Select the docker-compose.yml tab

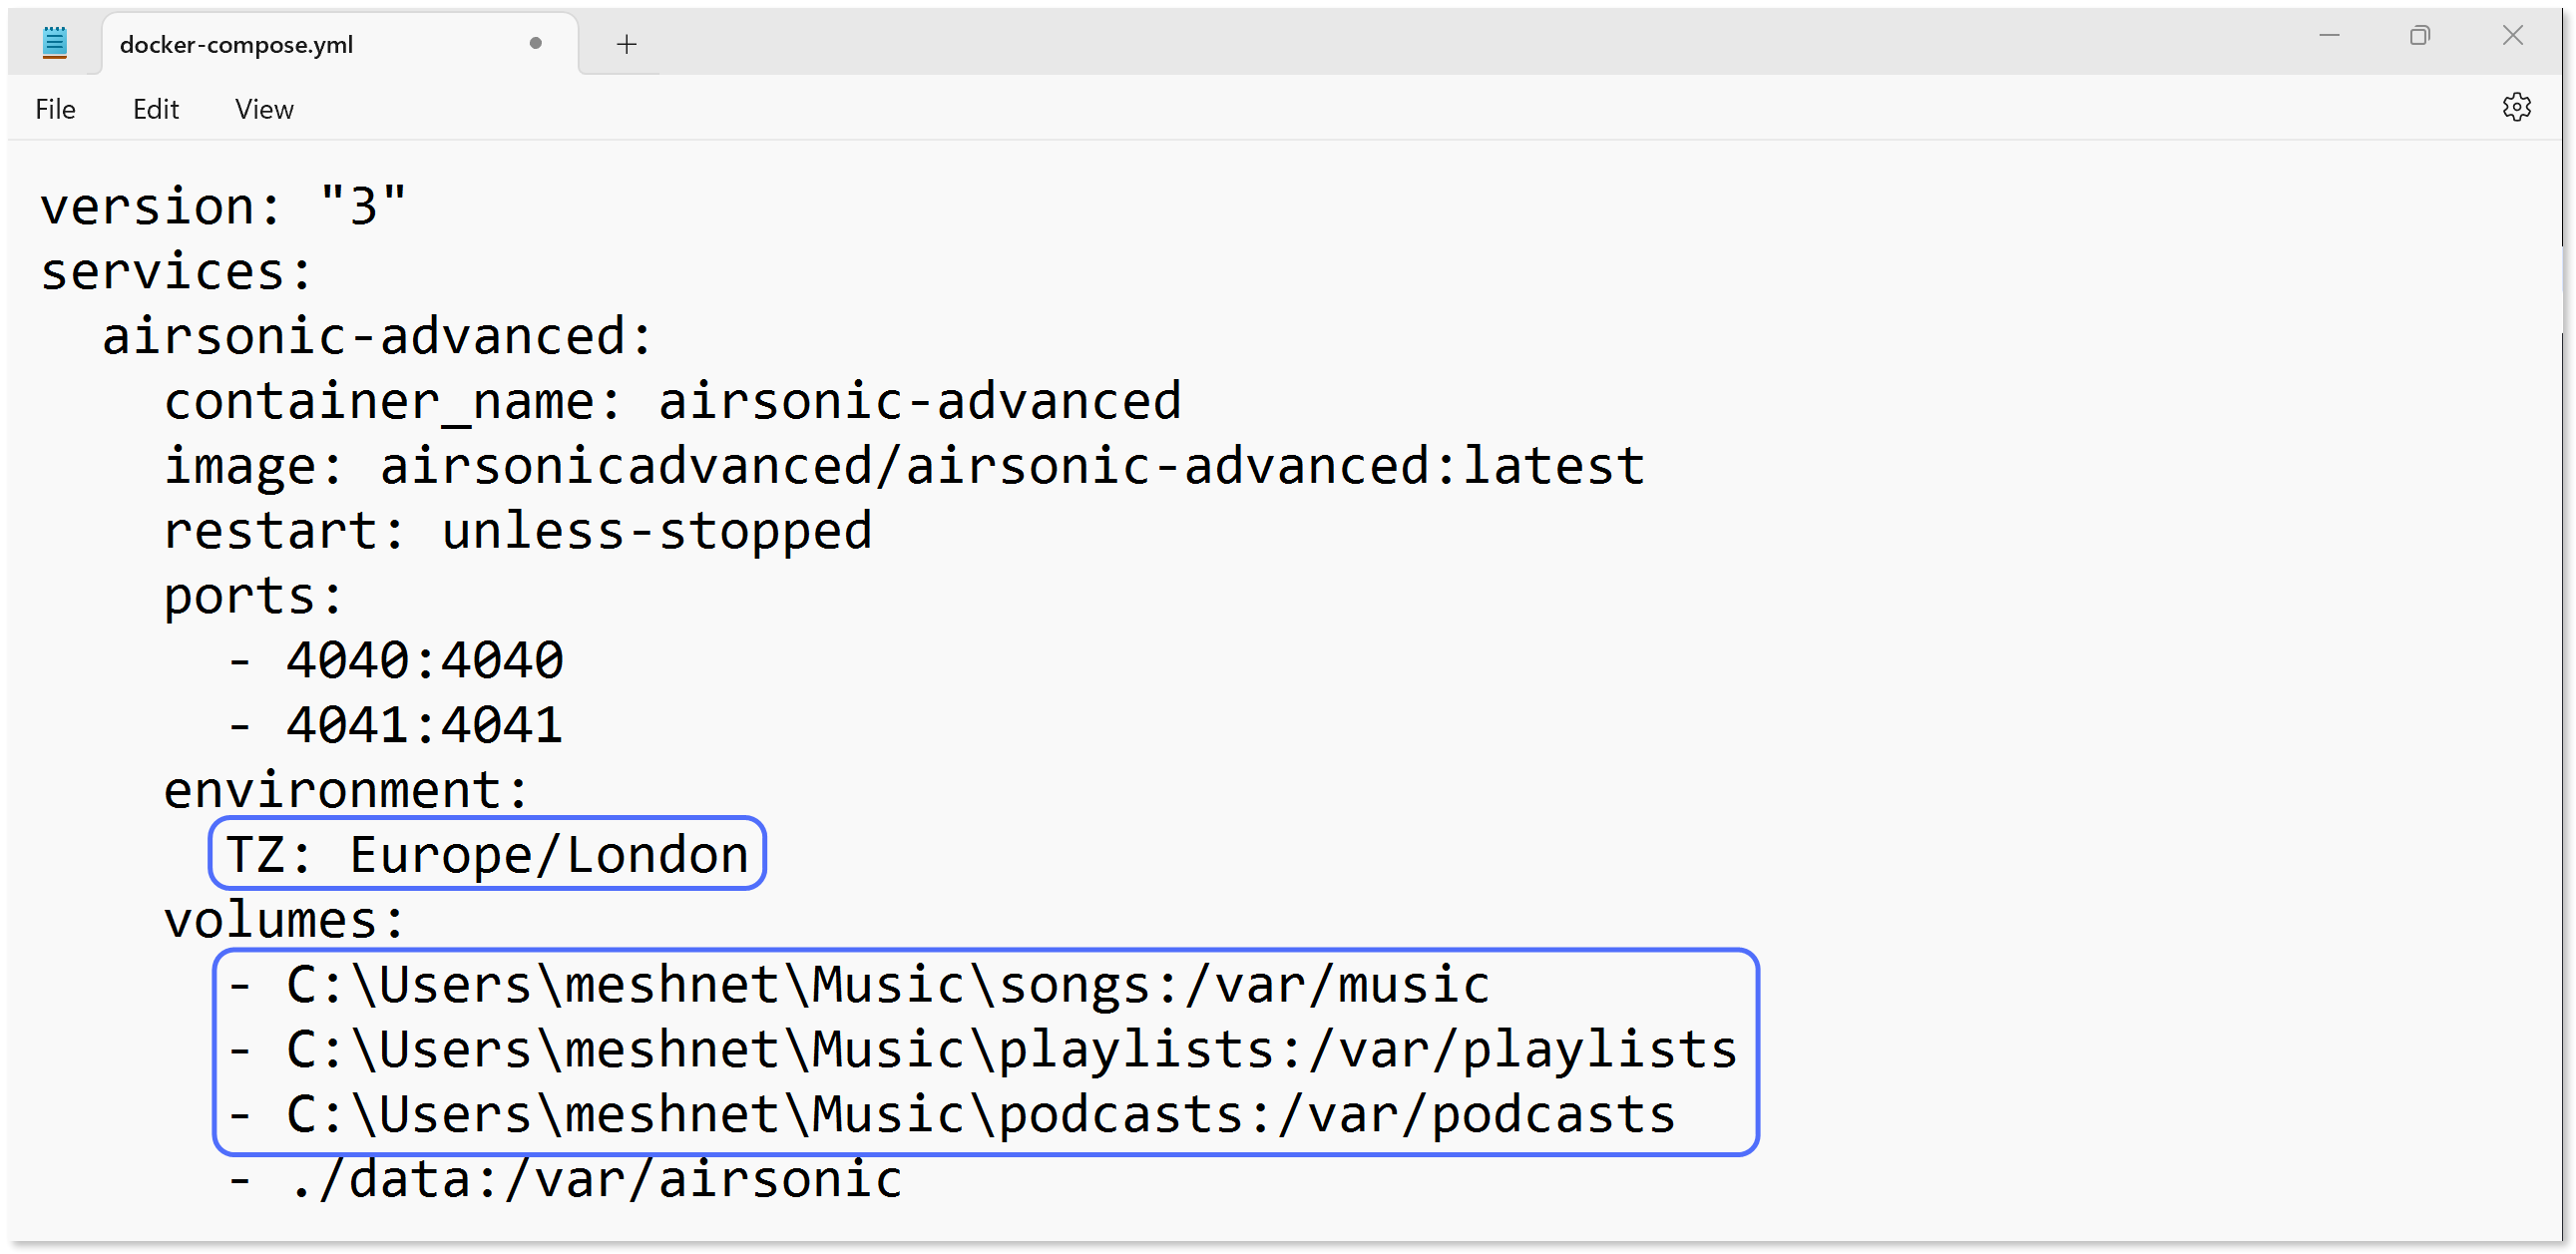click(235, 44)
